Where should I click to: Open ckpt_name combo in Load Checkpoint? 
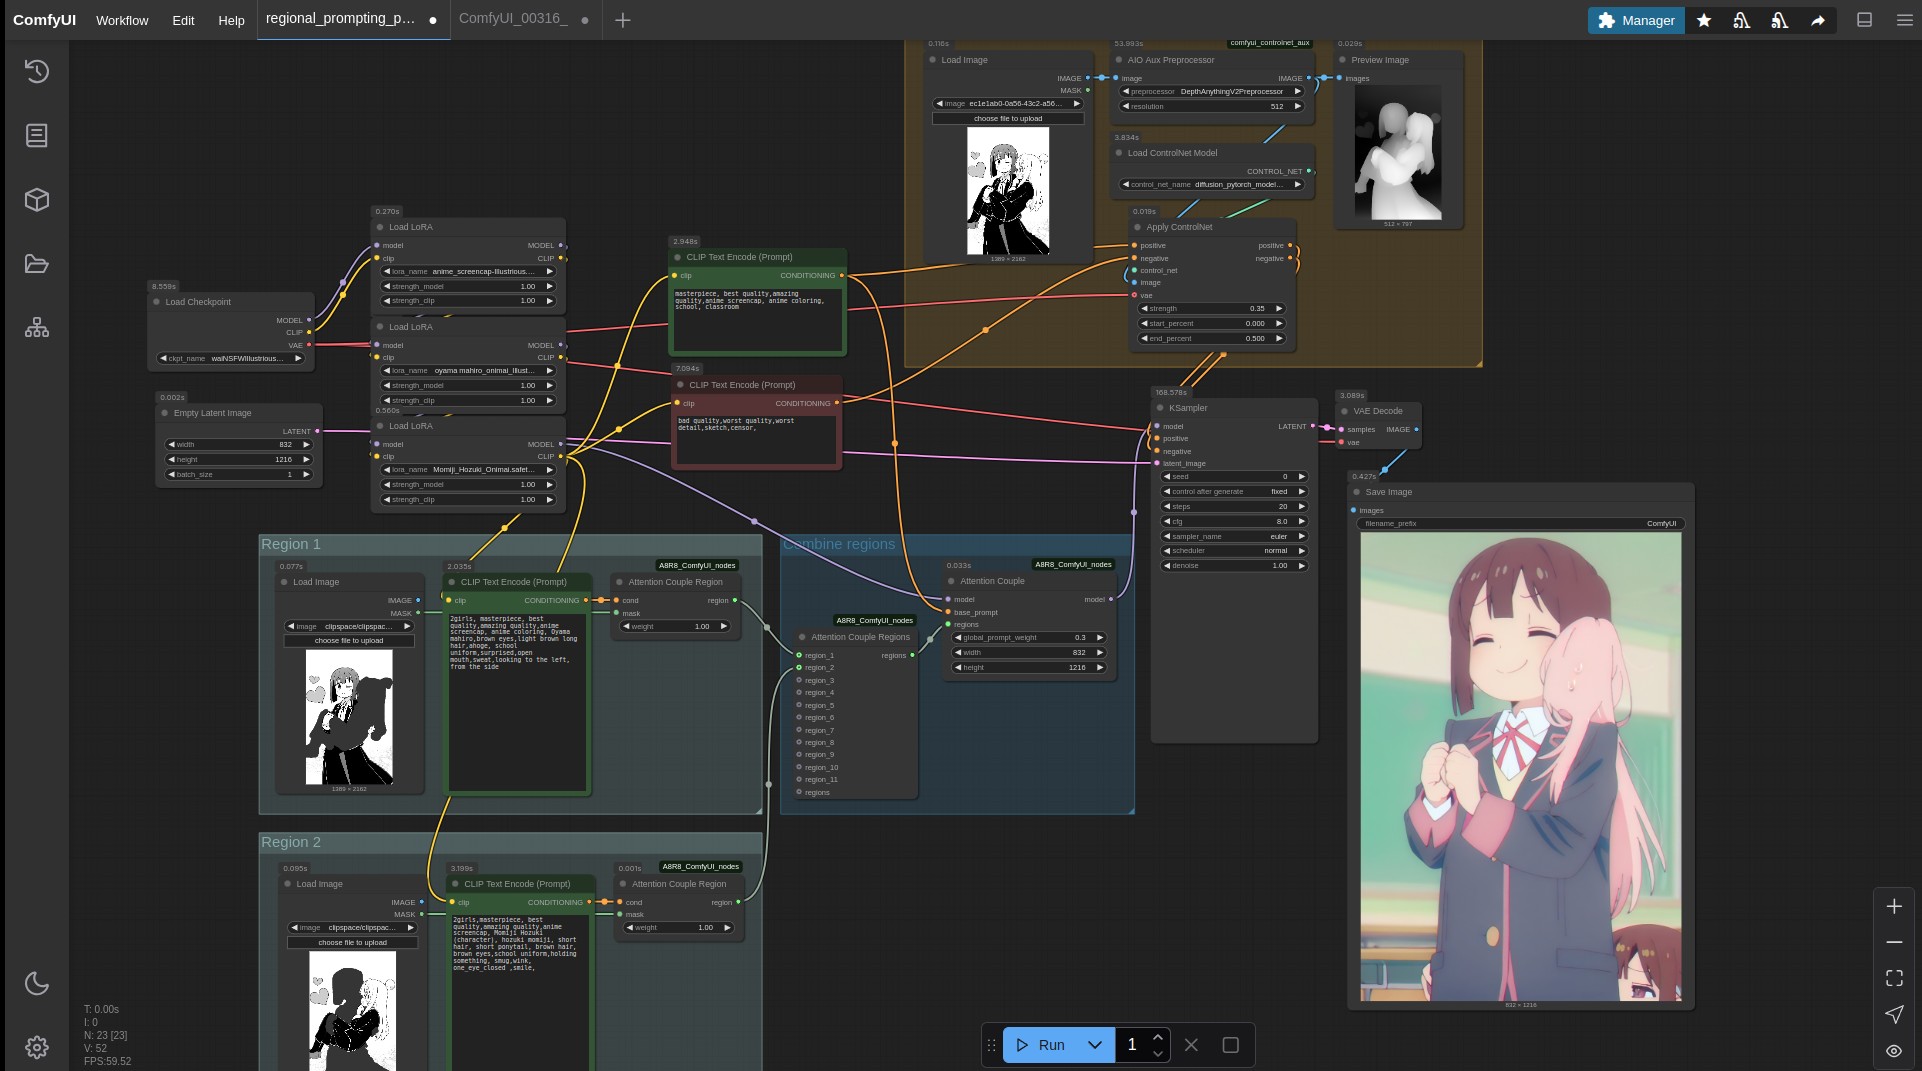(230, 358)
